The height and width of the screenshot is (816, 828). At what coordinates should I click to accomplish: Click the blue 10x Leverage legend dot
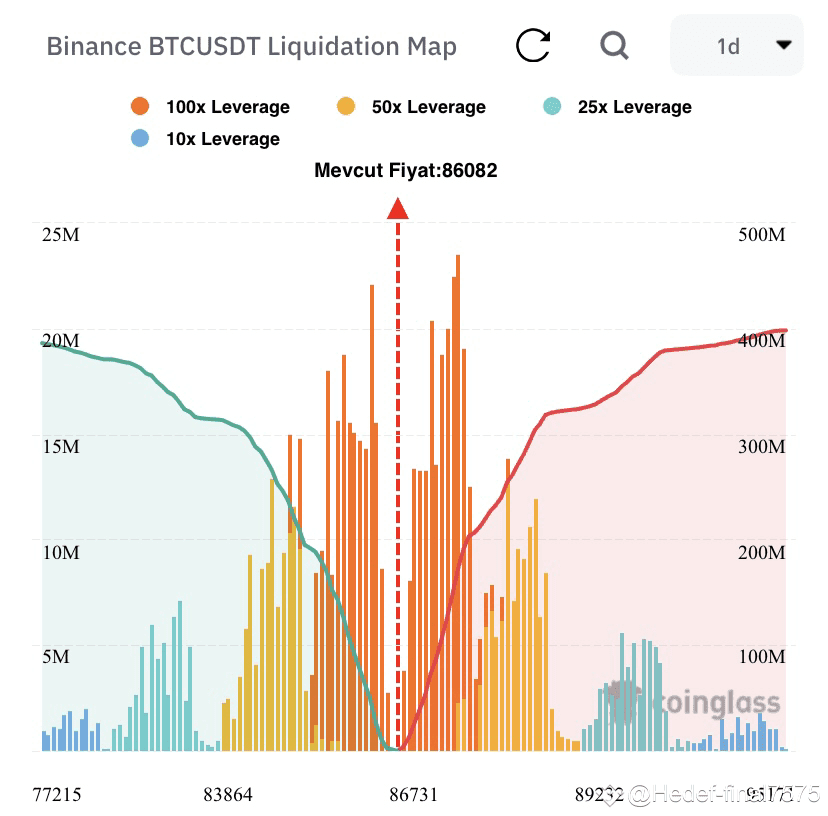[x=139, y=139]
